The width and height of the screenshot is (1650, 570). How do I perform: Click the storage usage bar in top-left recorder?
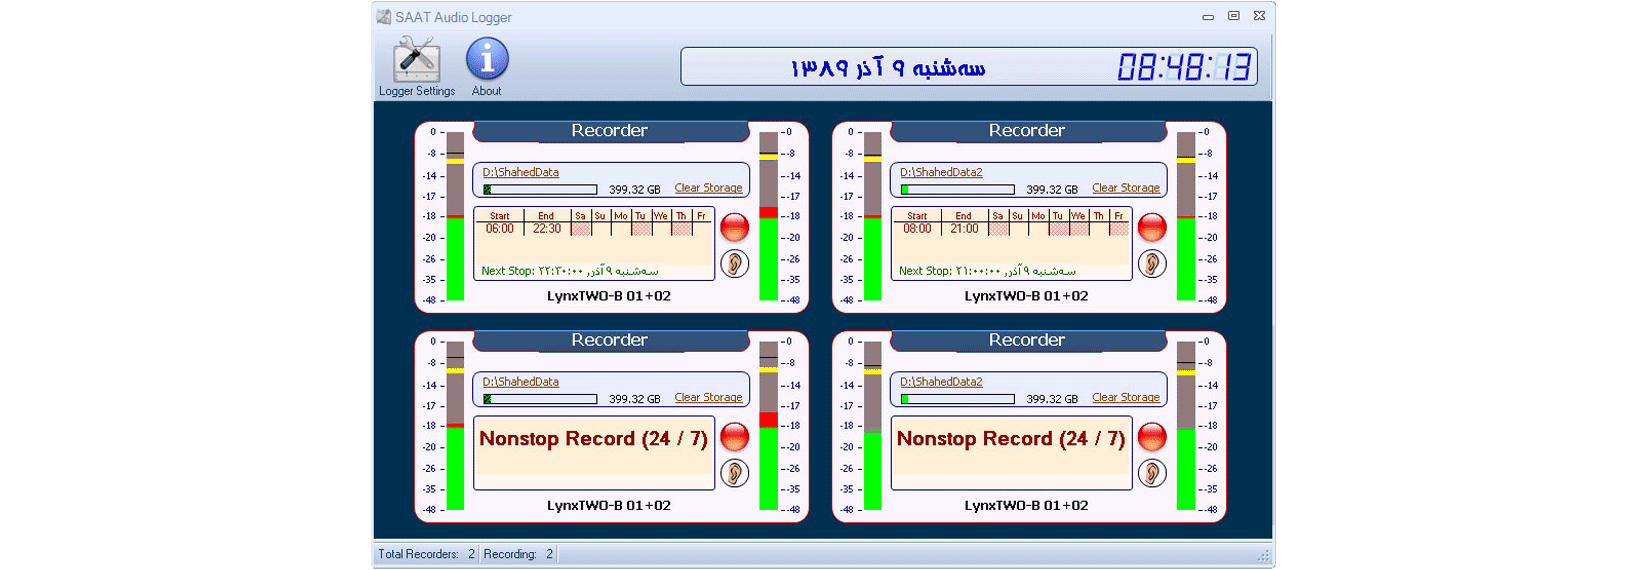pyautogui.click(x=540, y=189)
